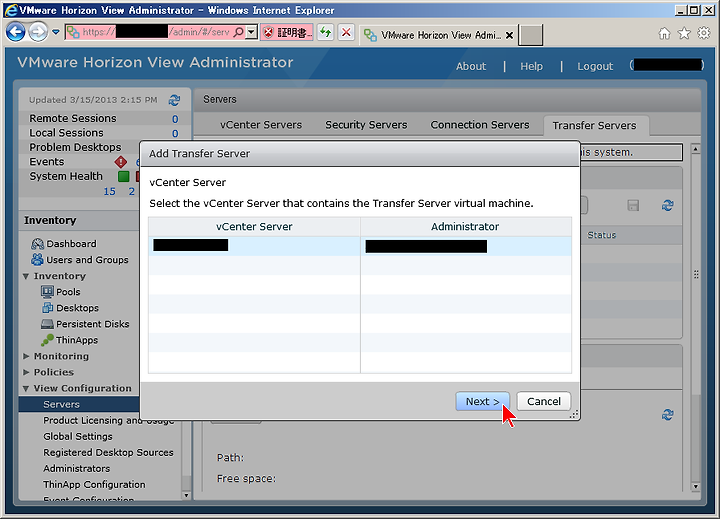Refresh the sidebar status panel
This screenshot has height=519, width=720.
coord(174,100)
